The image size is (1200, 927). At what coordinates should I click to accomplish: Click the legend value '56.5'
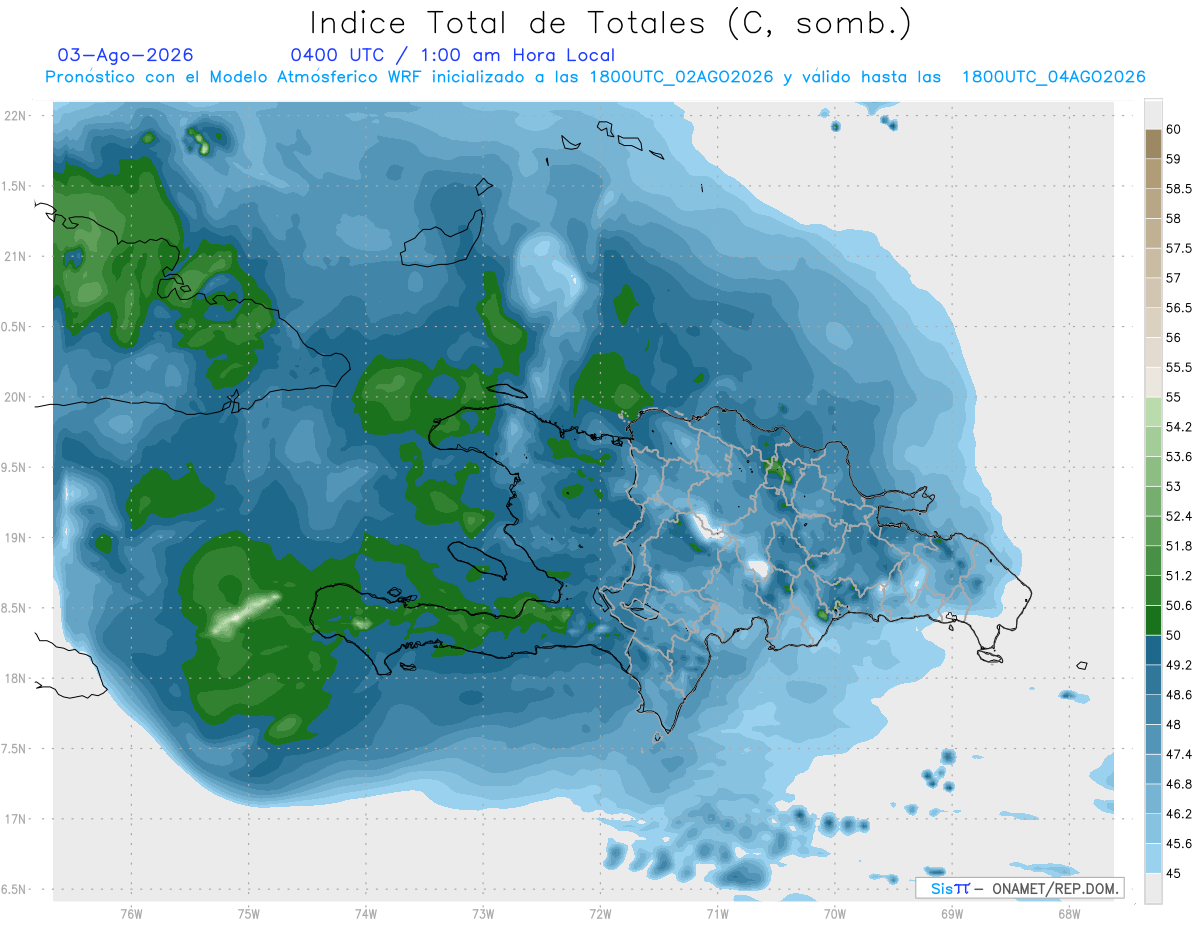click(1180, 308)
